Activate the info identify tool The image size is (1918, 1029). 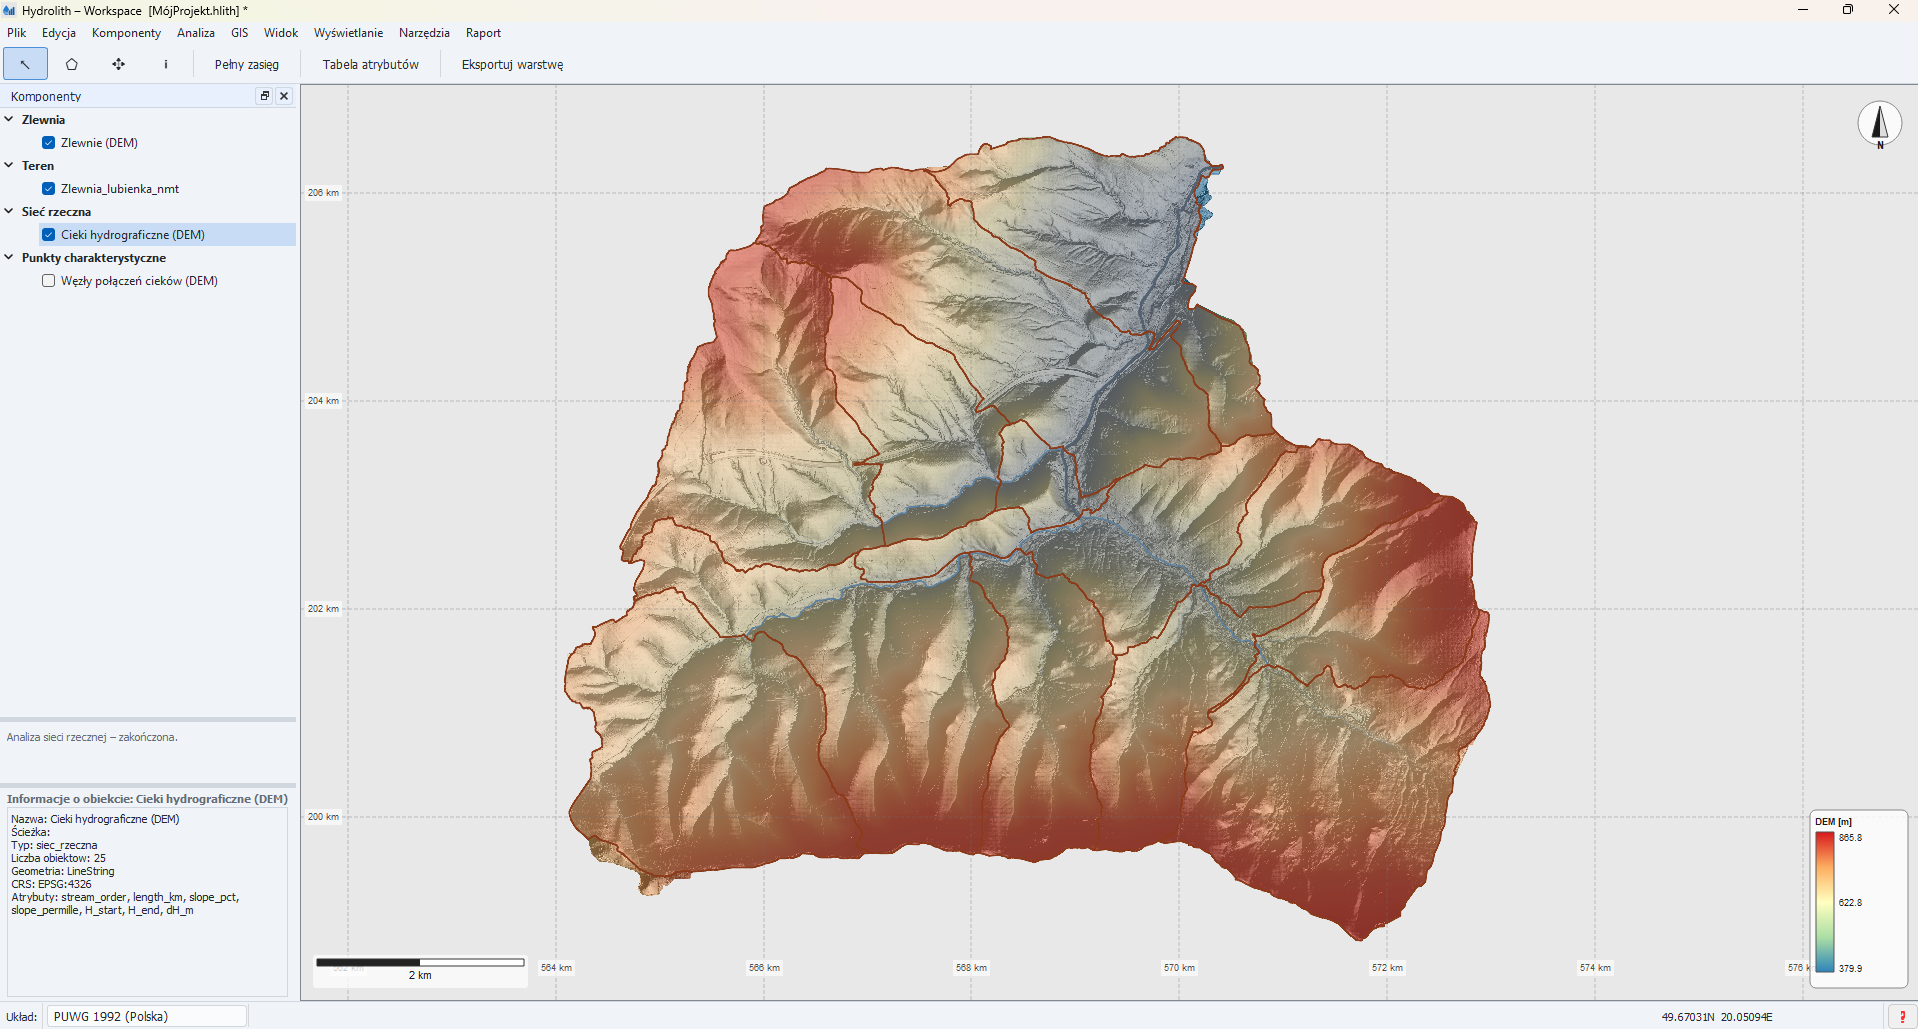coord(166,64)
